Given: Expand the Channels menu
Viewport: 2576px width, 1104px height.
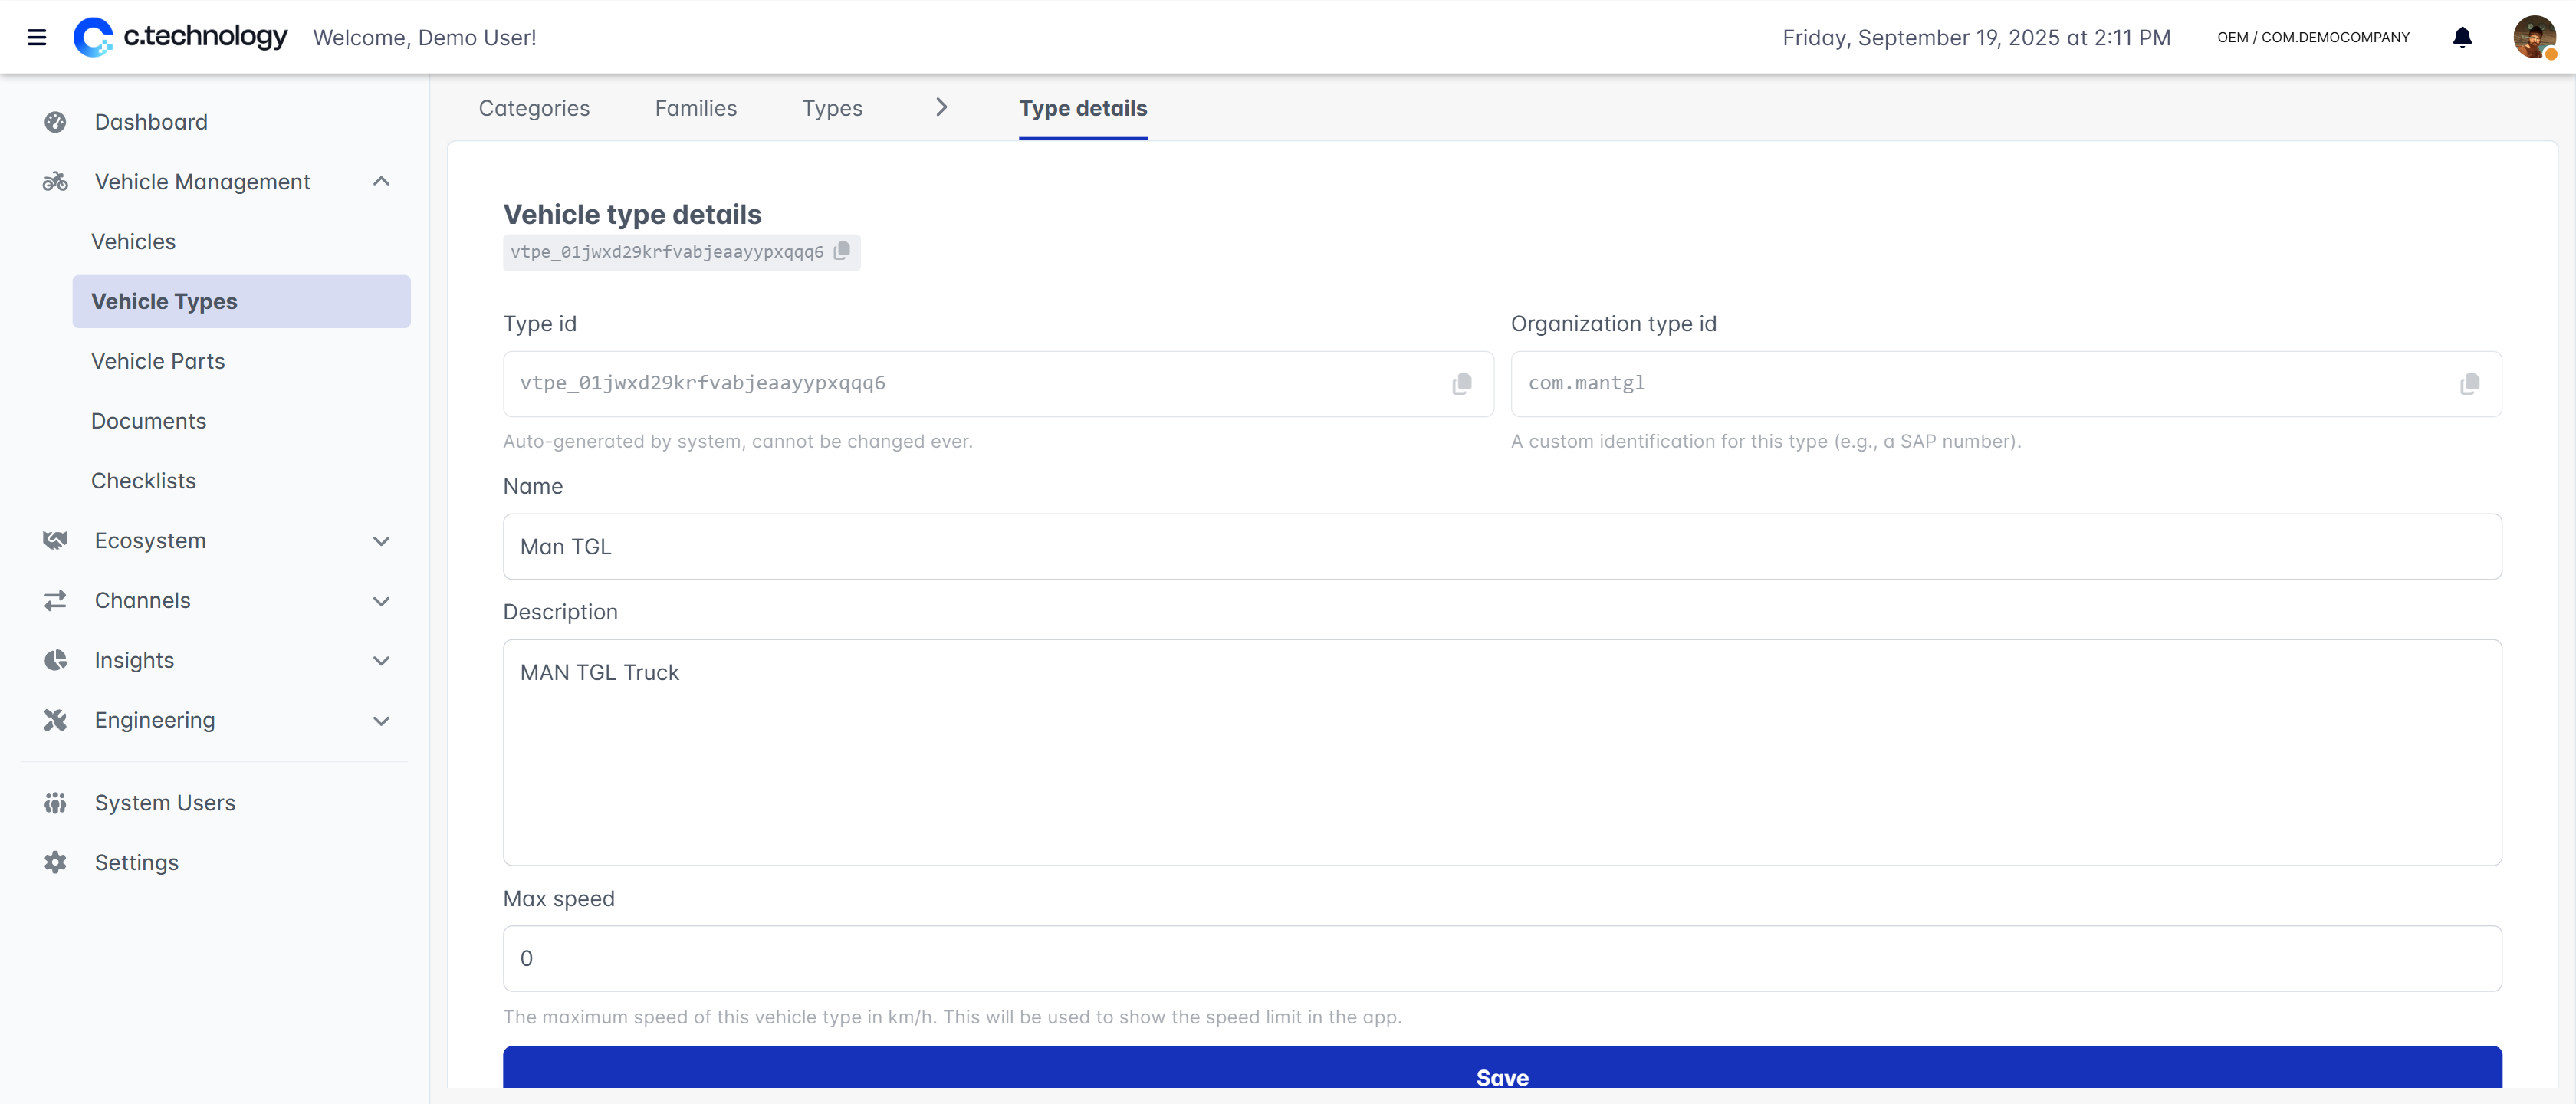Looking at the screenshot, I should 381,601.
